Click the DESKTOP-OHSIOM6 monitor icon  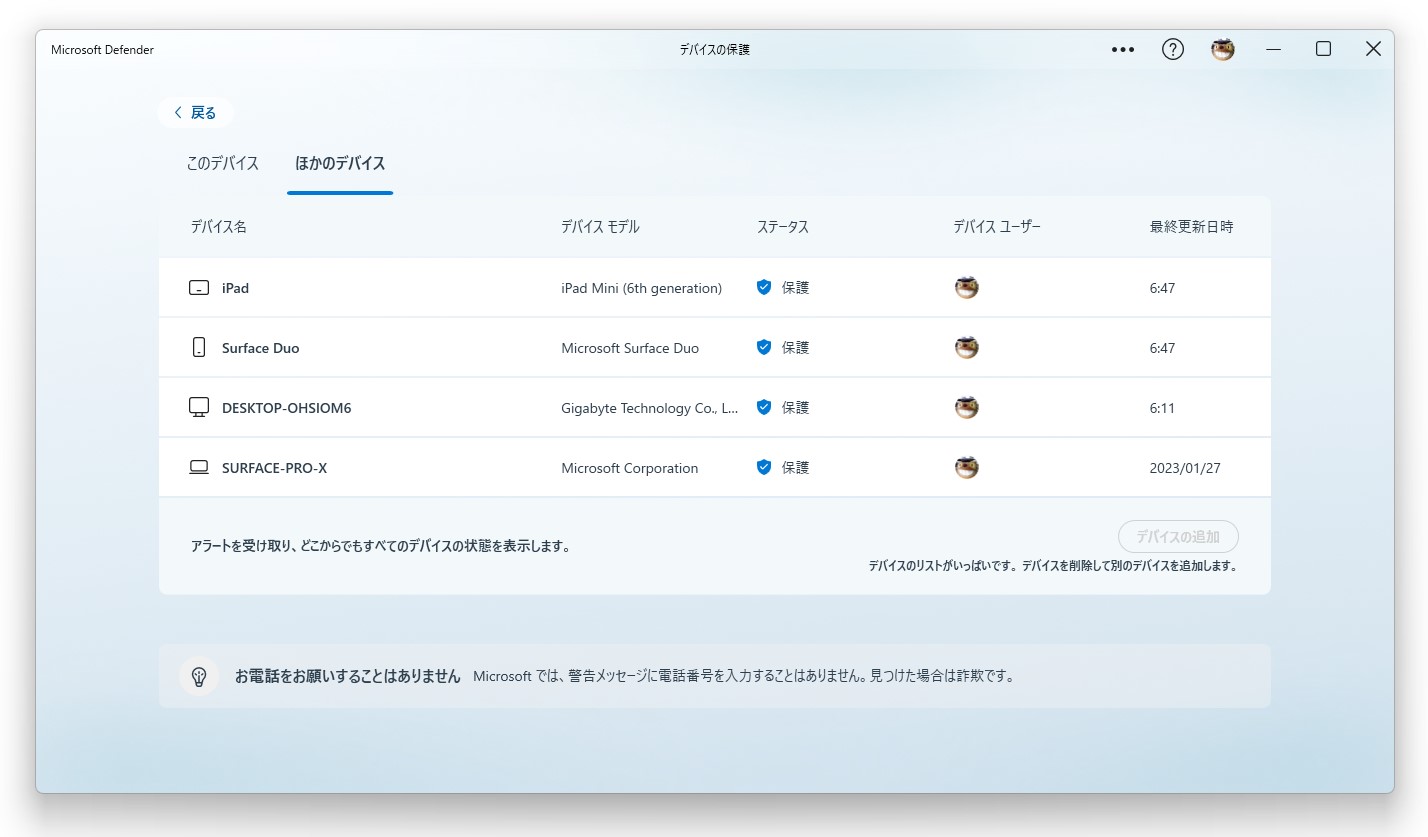[197, 406]
